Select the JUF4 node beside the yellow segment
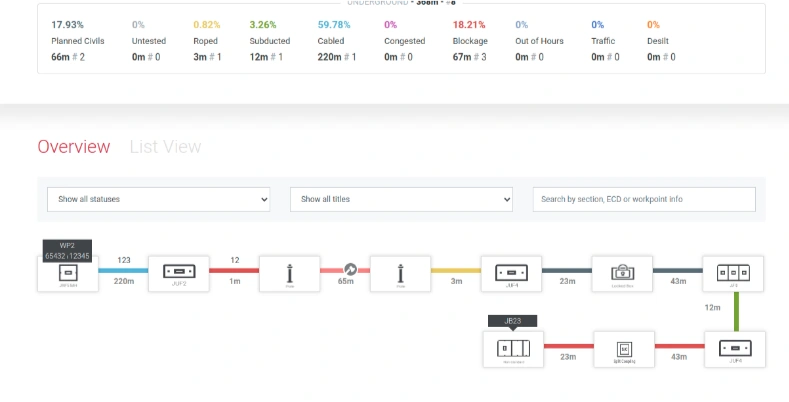789x402 pixels. coord(511,273)
